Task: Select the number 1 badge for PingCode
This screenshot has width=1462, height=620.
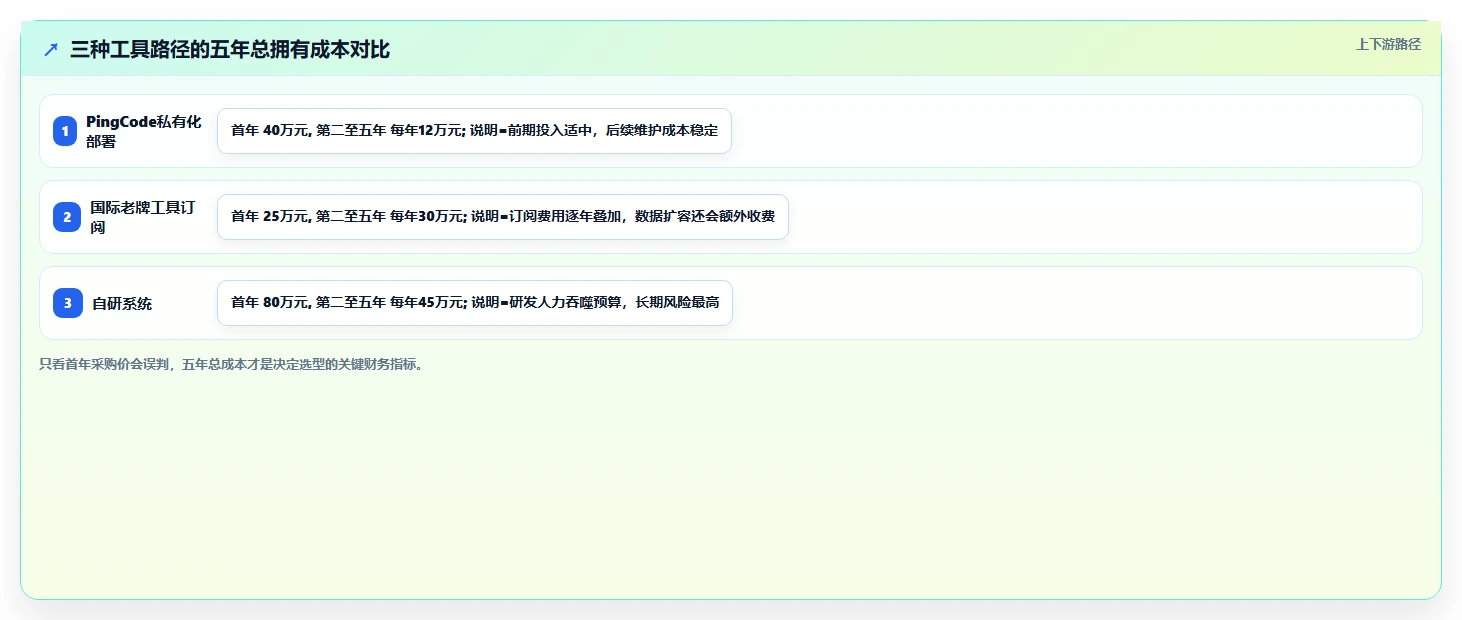Action: (65, 131)
